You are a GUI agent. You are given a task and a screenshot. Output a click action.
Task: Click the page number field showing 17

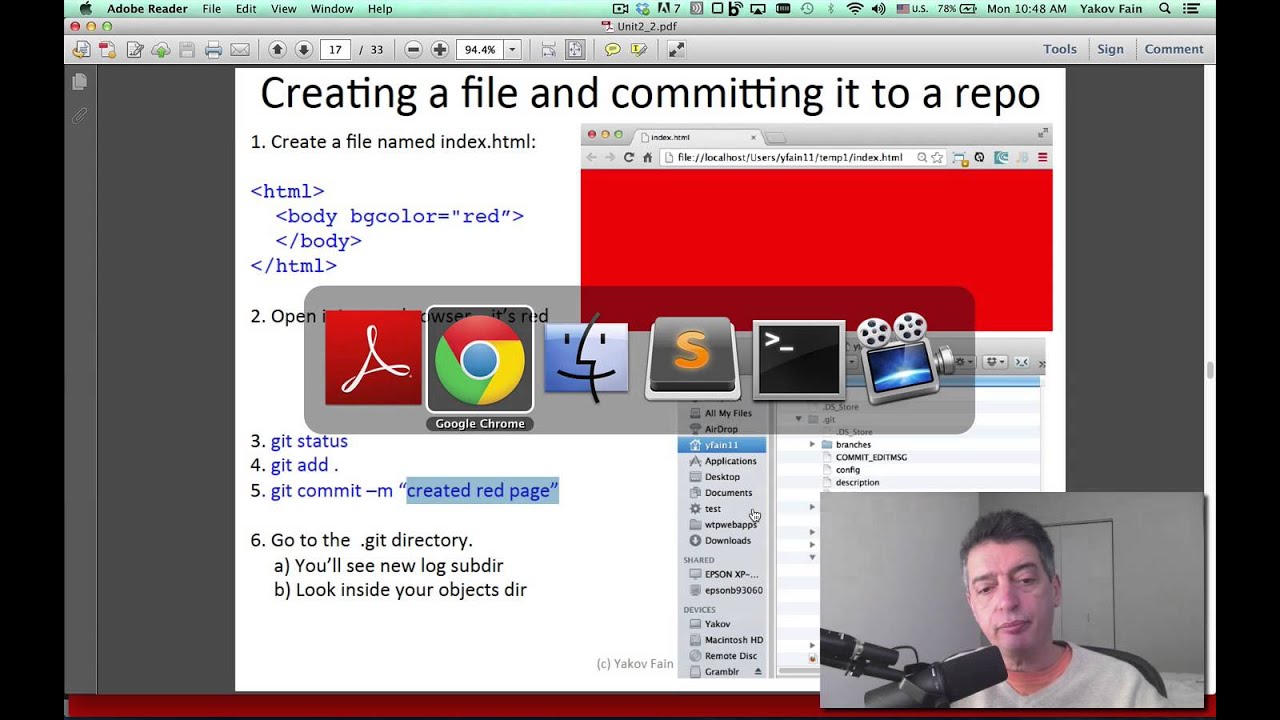tap(335, 49)
